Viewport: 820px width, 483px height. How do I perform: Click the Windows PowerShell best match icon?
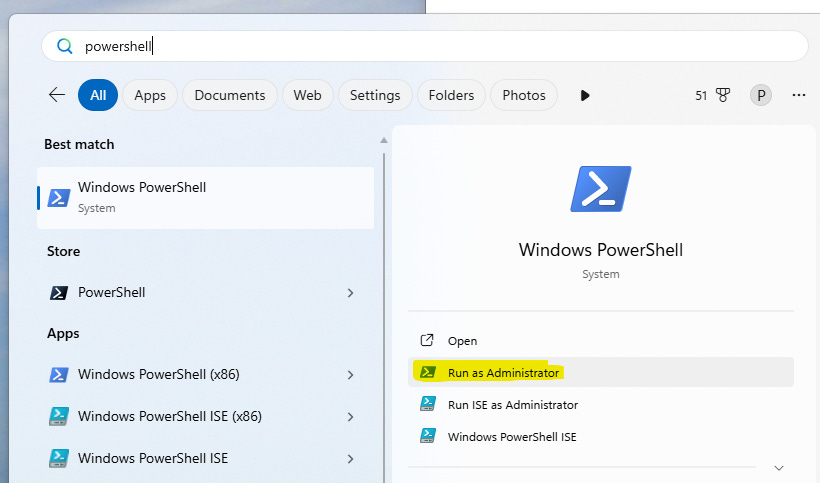point(59,198)
